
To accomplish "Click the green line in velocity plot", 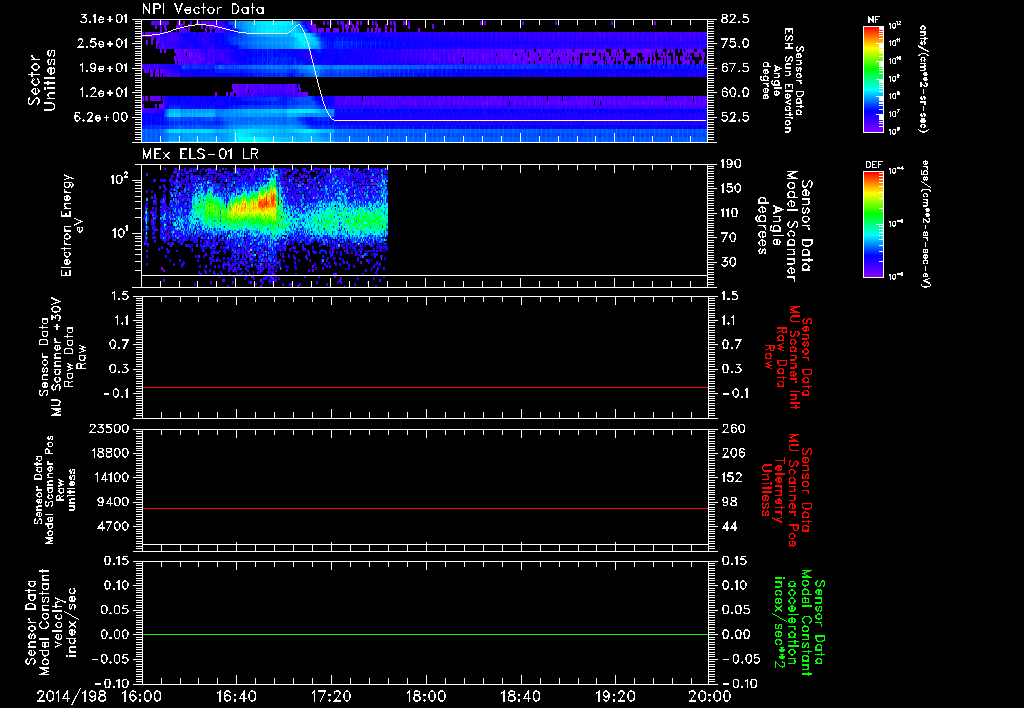I will tap(424, 634).
